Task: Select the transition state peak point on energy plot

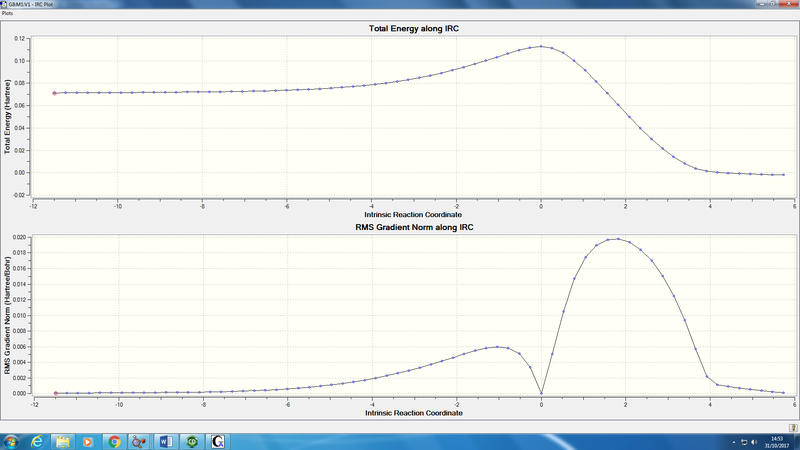Action: point(541,46)
